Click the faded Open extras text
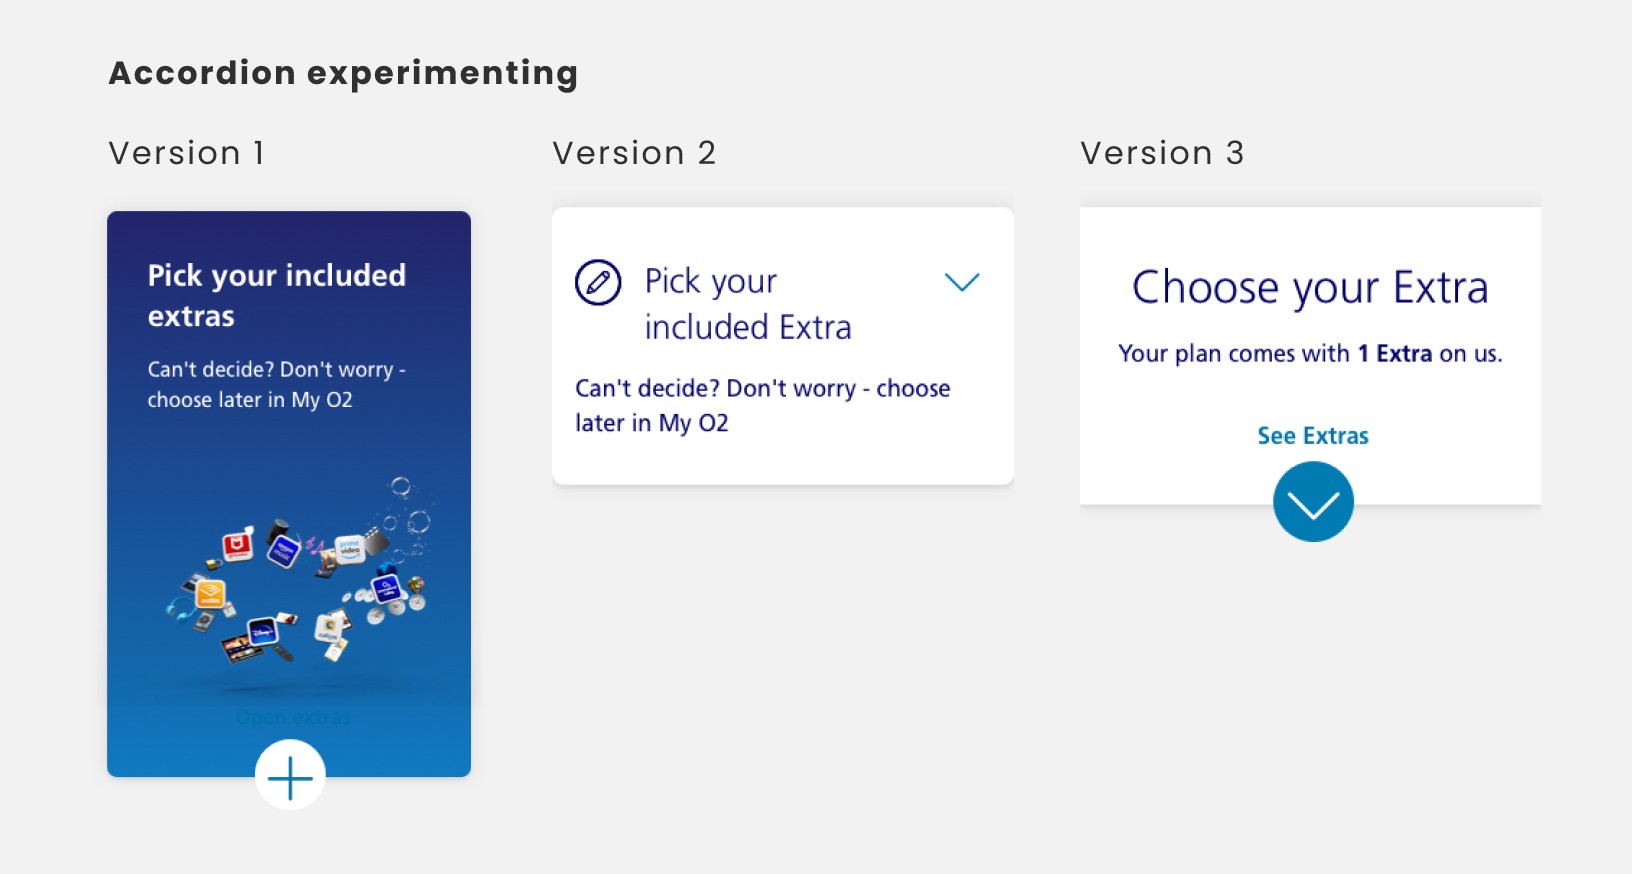The height and width of the screenshot is (874, 1632). pyautogui.click(x=293, y=717)
